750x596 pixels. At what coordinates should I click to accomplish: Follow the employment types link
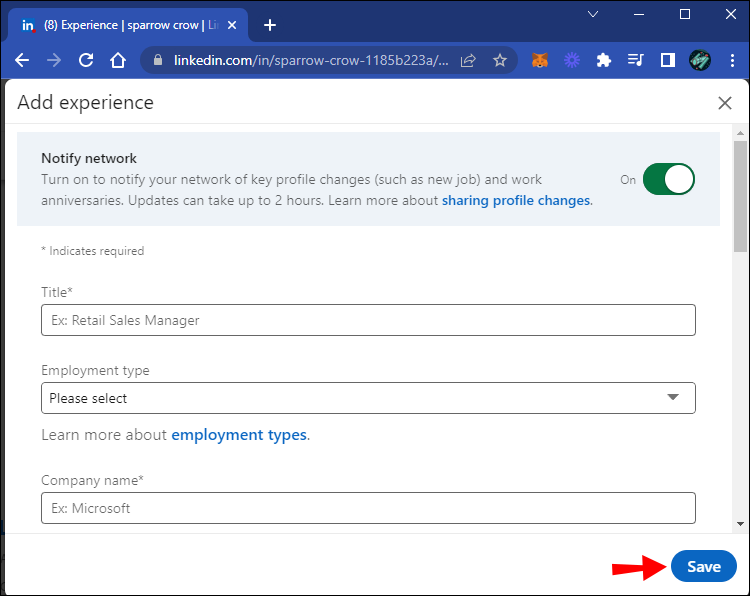tap(239, 435)
